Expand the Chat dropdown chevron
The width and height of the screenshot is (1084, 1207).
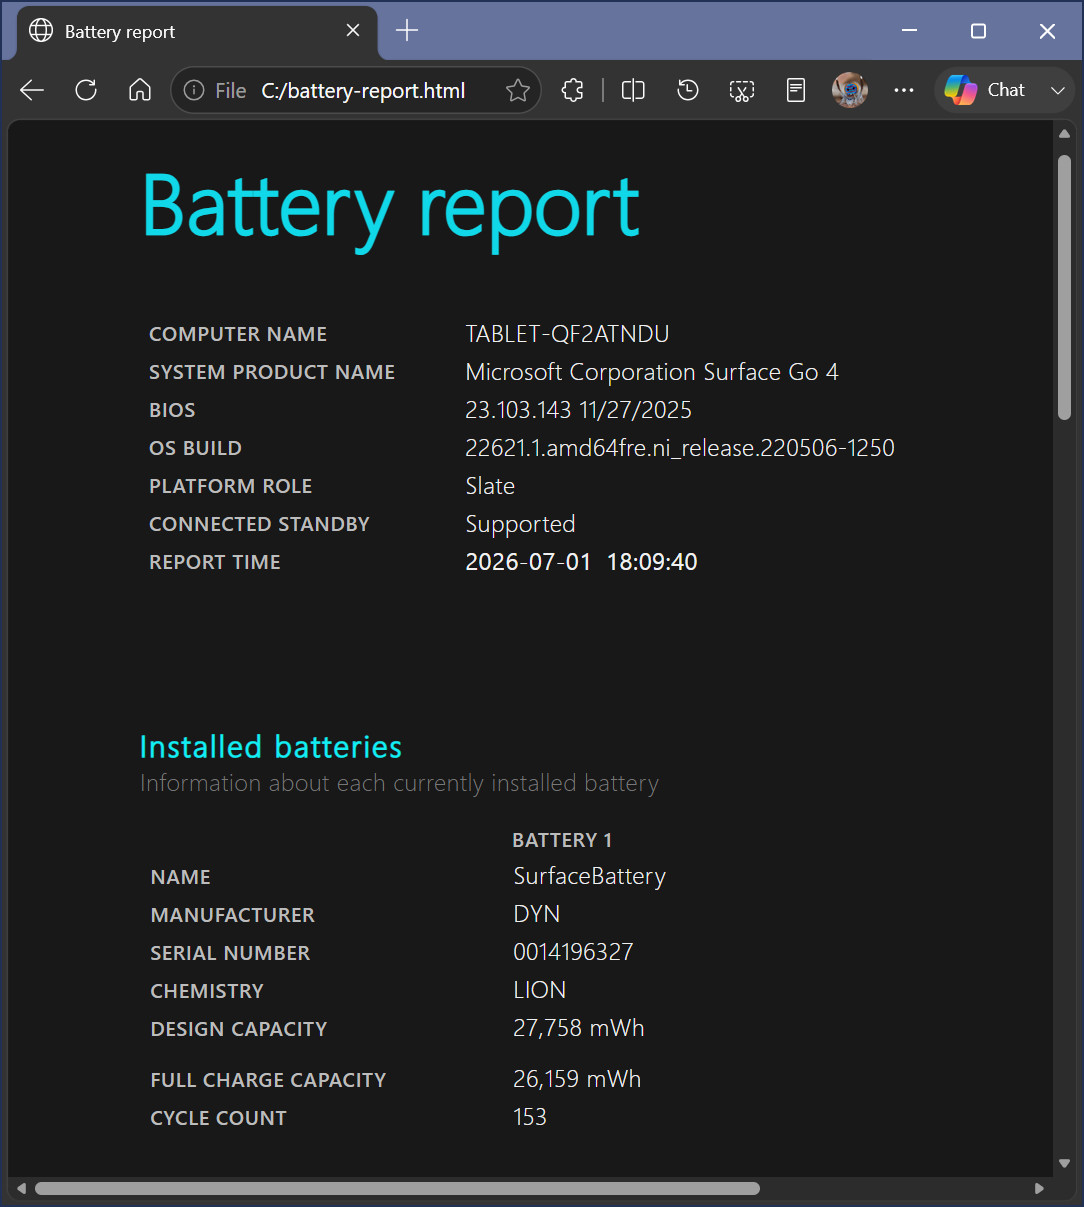tap(1058, 90)
